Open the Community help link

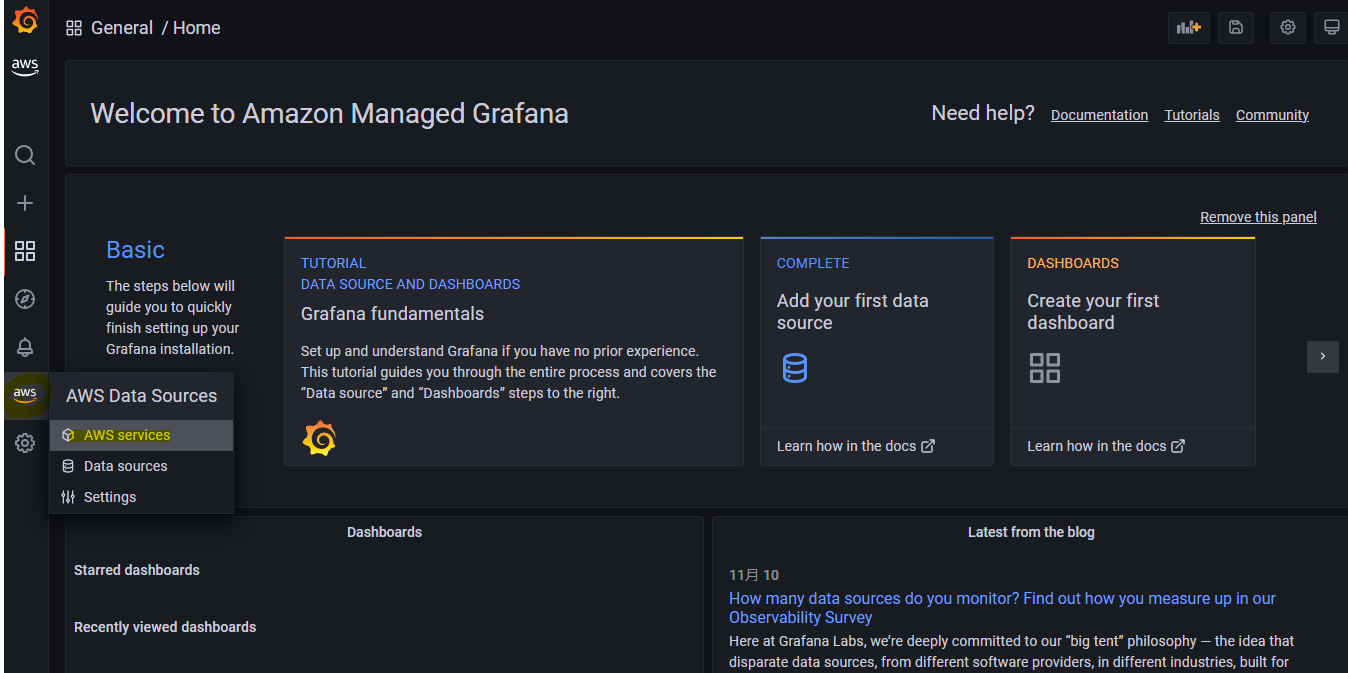[x=1272, y=115]
